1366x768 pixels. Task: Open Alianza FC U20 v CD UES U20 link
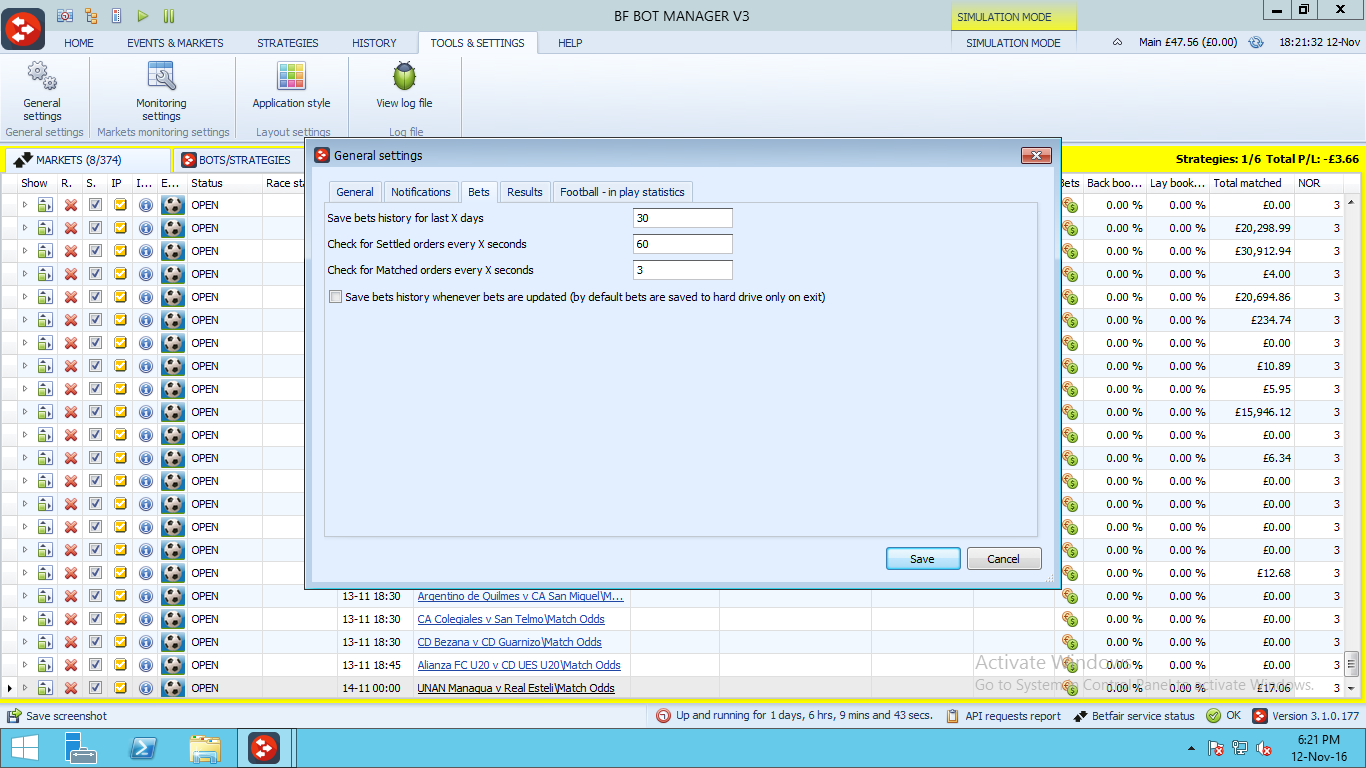(x=519, y=665)
